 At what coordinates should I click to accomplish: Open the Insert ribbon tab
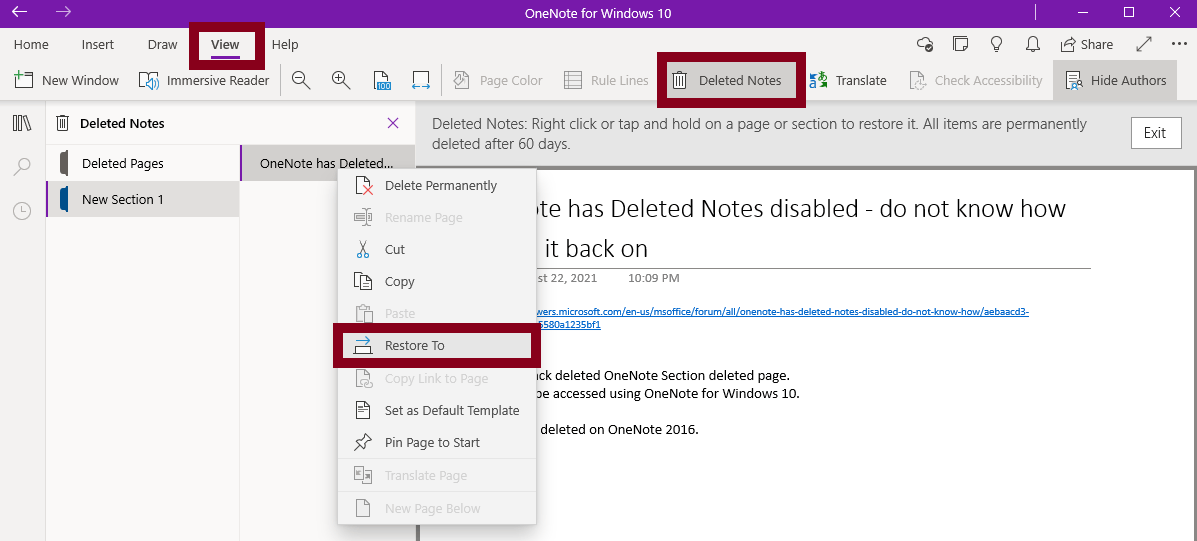tap(98, 44)
